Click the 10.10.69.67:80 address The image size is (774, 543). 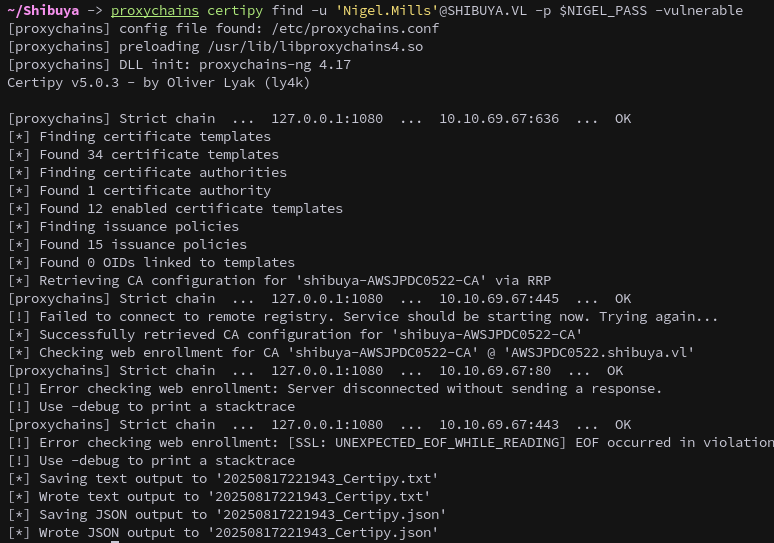(495, 371)
